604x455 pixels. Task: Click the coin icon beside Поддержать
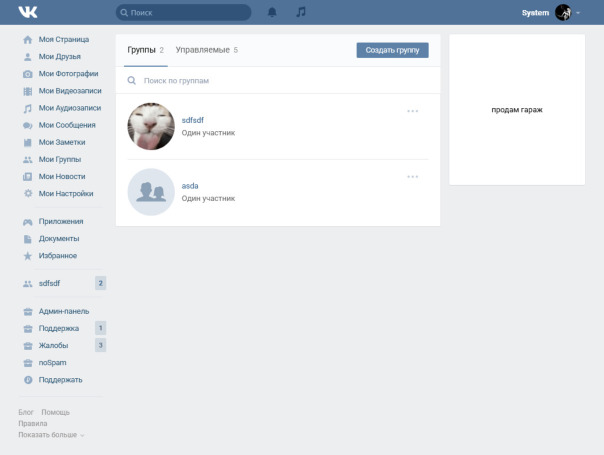[x=28, y=380]
